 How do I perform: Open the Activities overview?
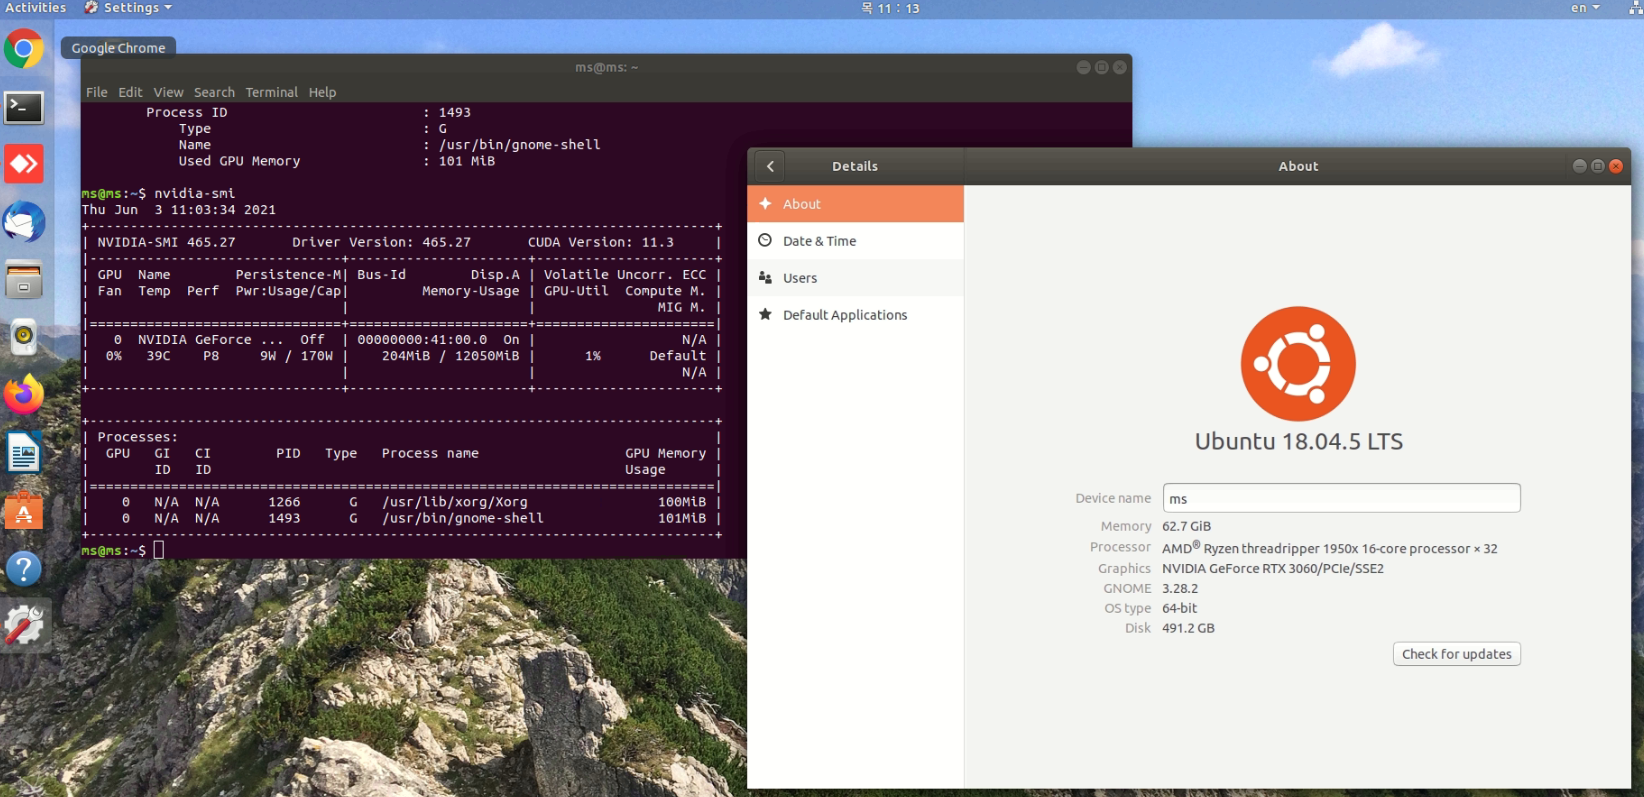36,8
